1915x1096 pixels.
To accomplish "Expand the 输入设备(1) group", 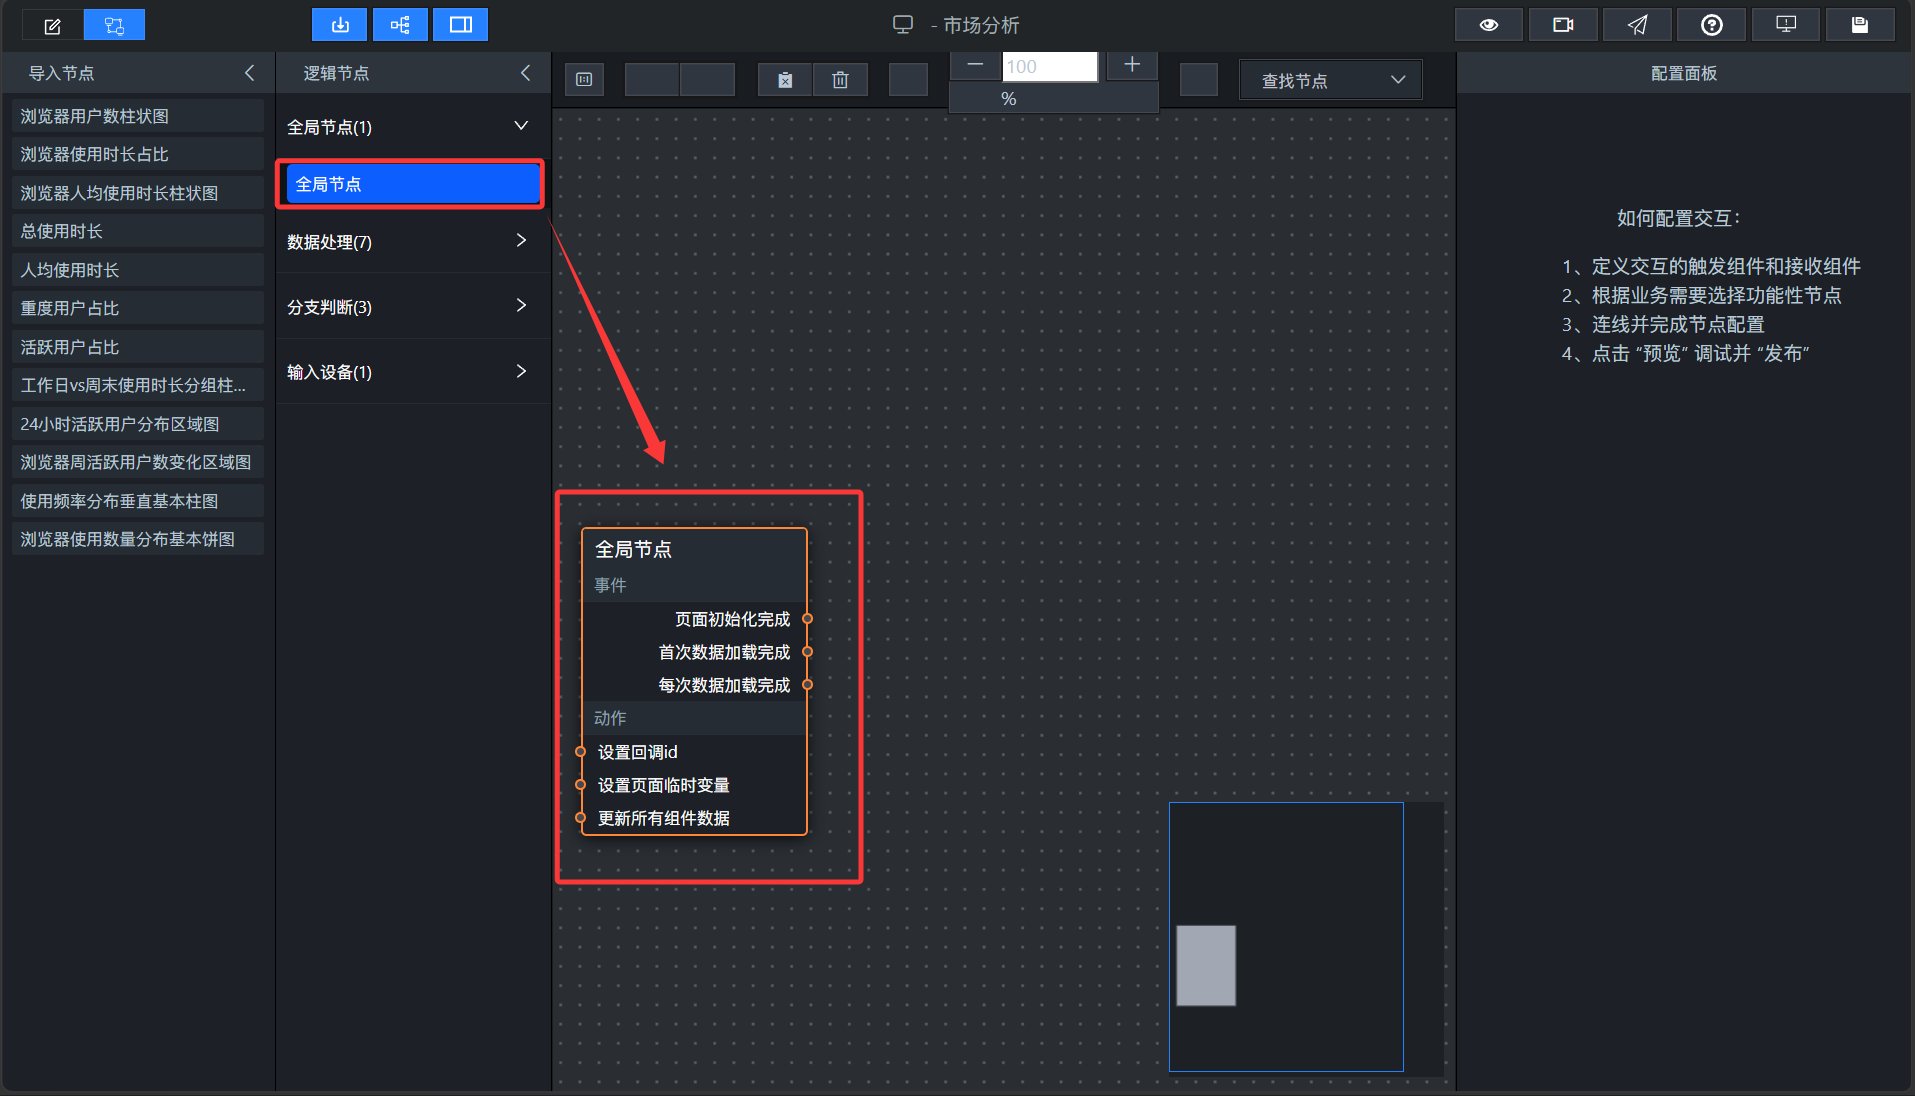I will click(x=521, y=371).
